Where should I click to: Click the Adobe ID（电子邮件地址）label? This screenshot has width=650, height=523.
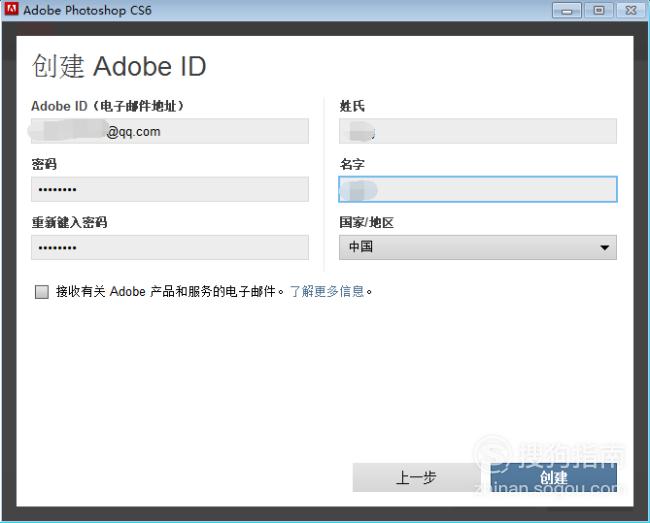click(108, 106)
